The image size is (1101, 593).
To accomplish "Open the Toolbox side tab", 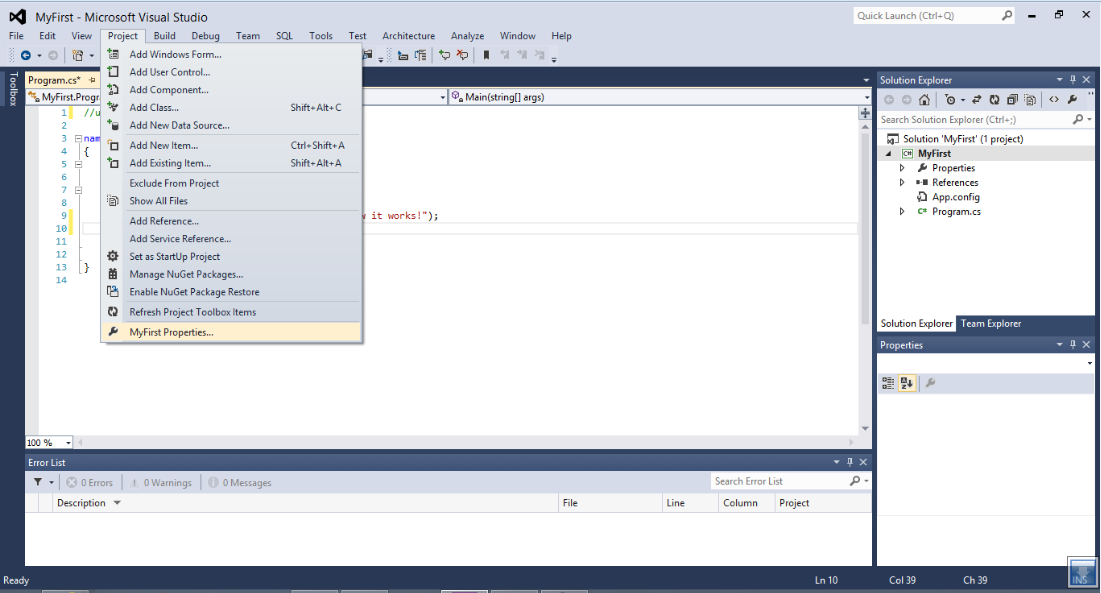I will click(13, 89).
